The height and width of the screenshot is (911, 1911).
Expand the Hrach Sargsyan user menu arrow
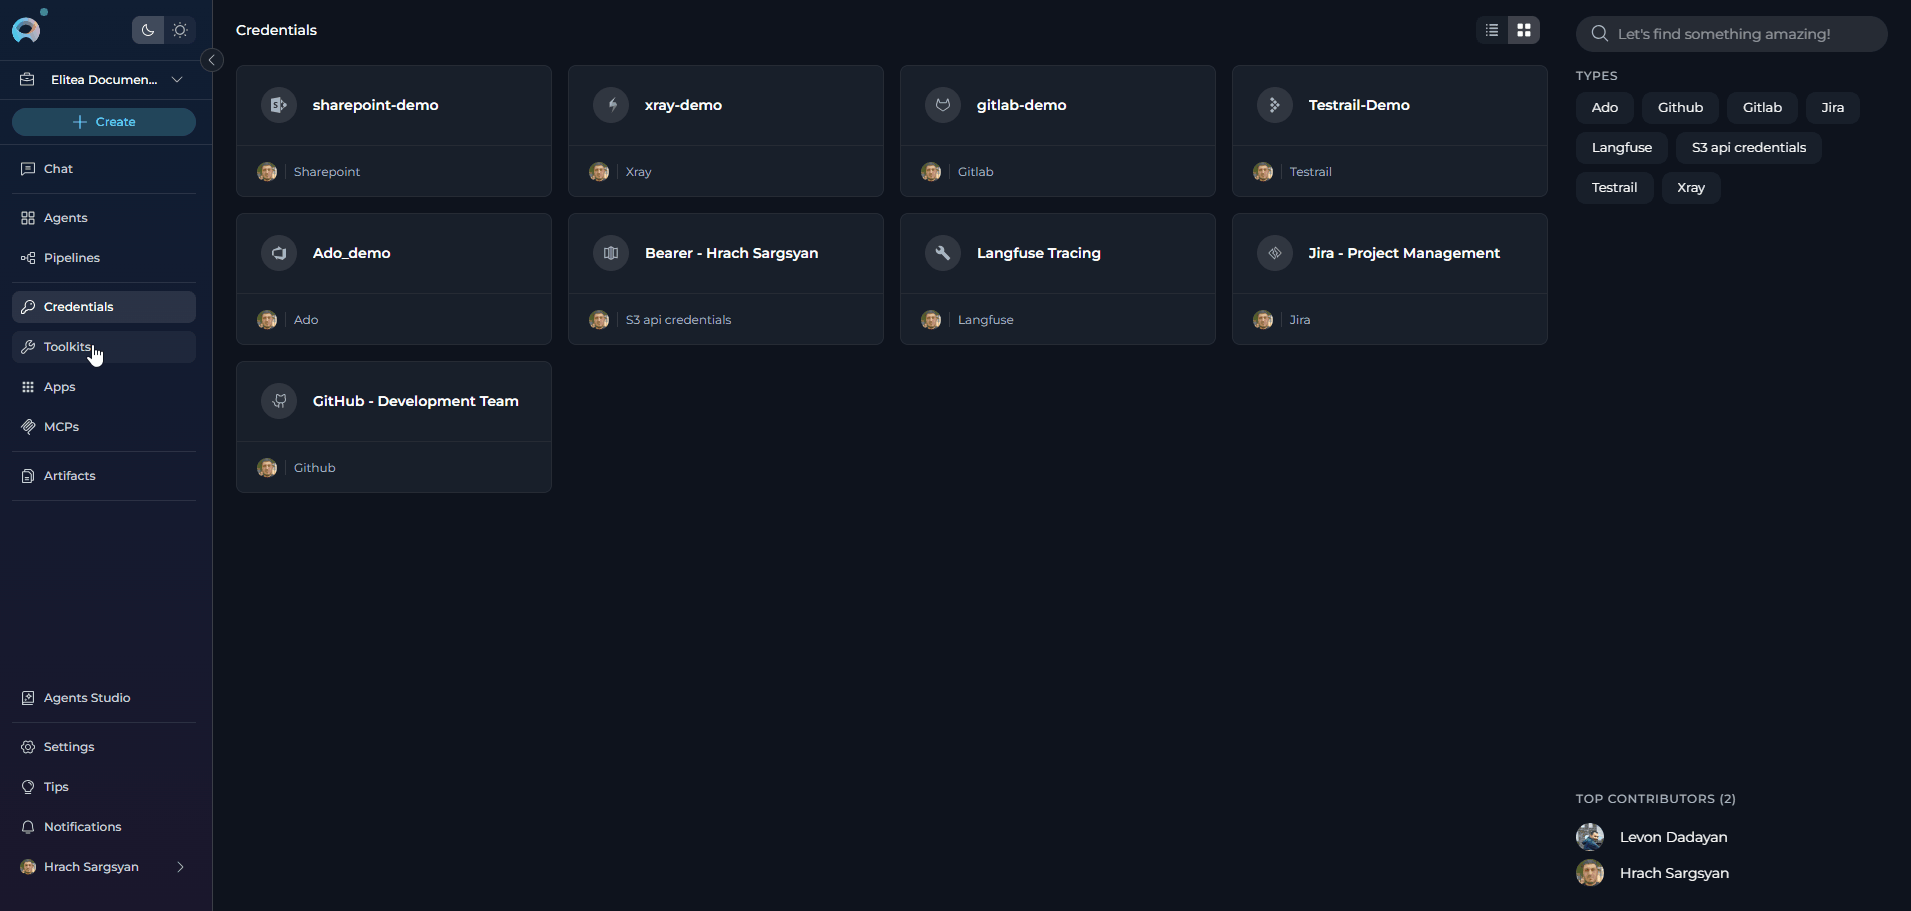click(x=181, y=867)
